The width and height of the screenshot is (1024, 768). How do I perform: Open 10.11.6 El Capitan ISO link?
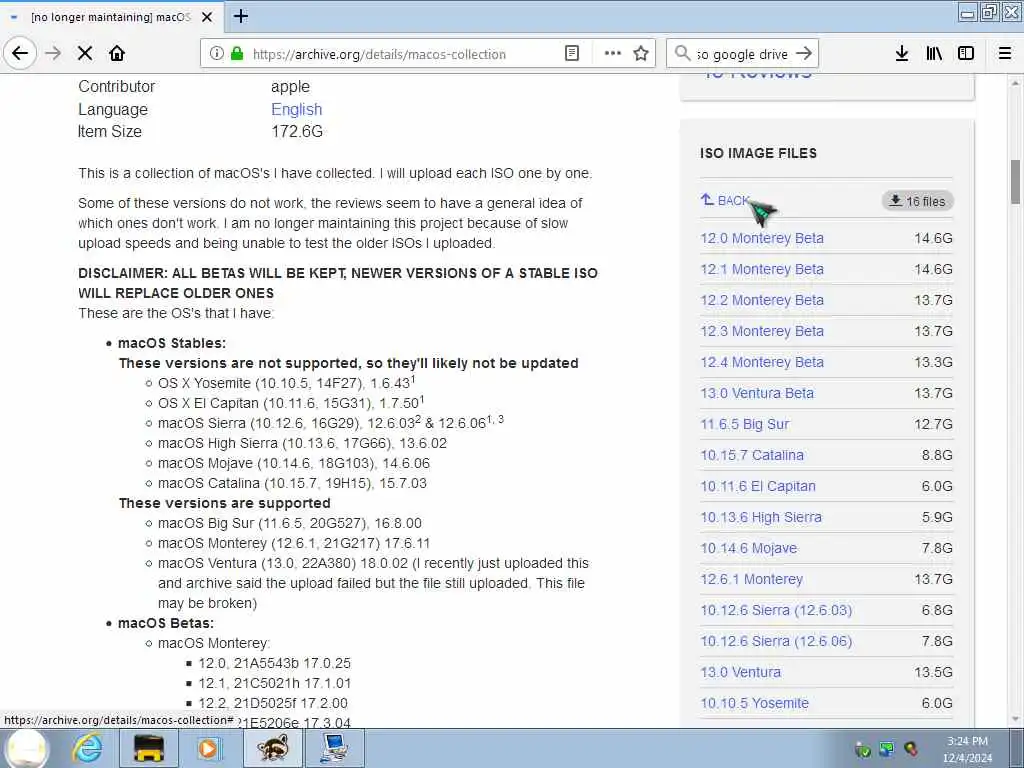click(x=758, y=487)
